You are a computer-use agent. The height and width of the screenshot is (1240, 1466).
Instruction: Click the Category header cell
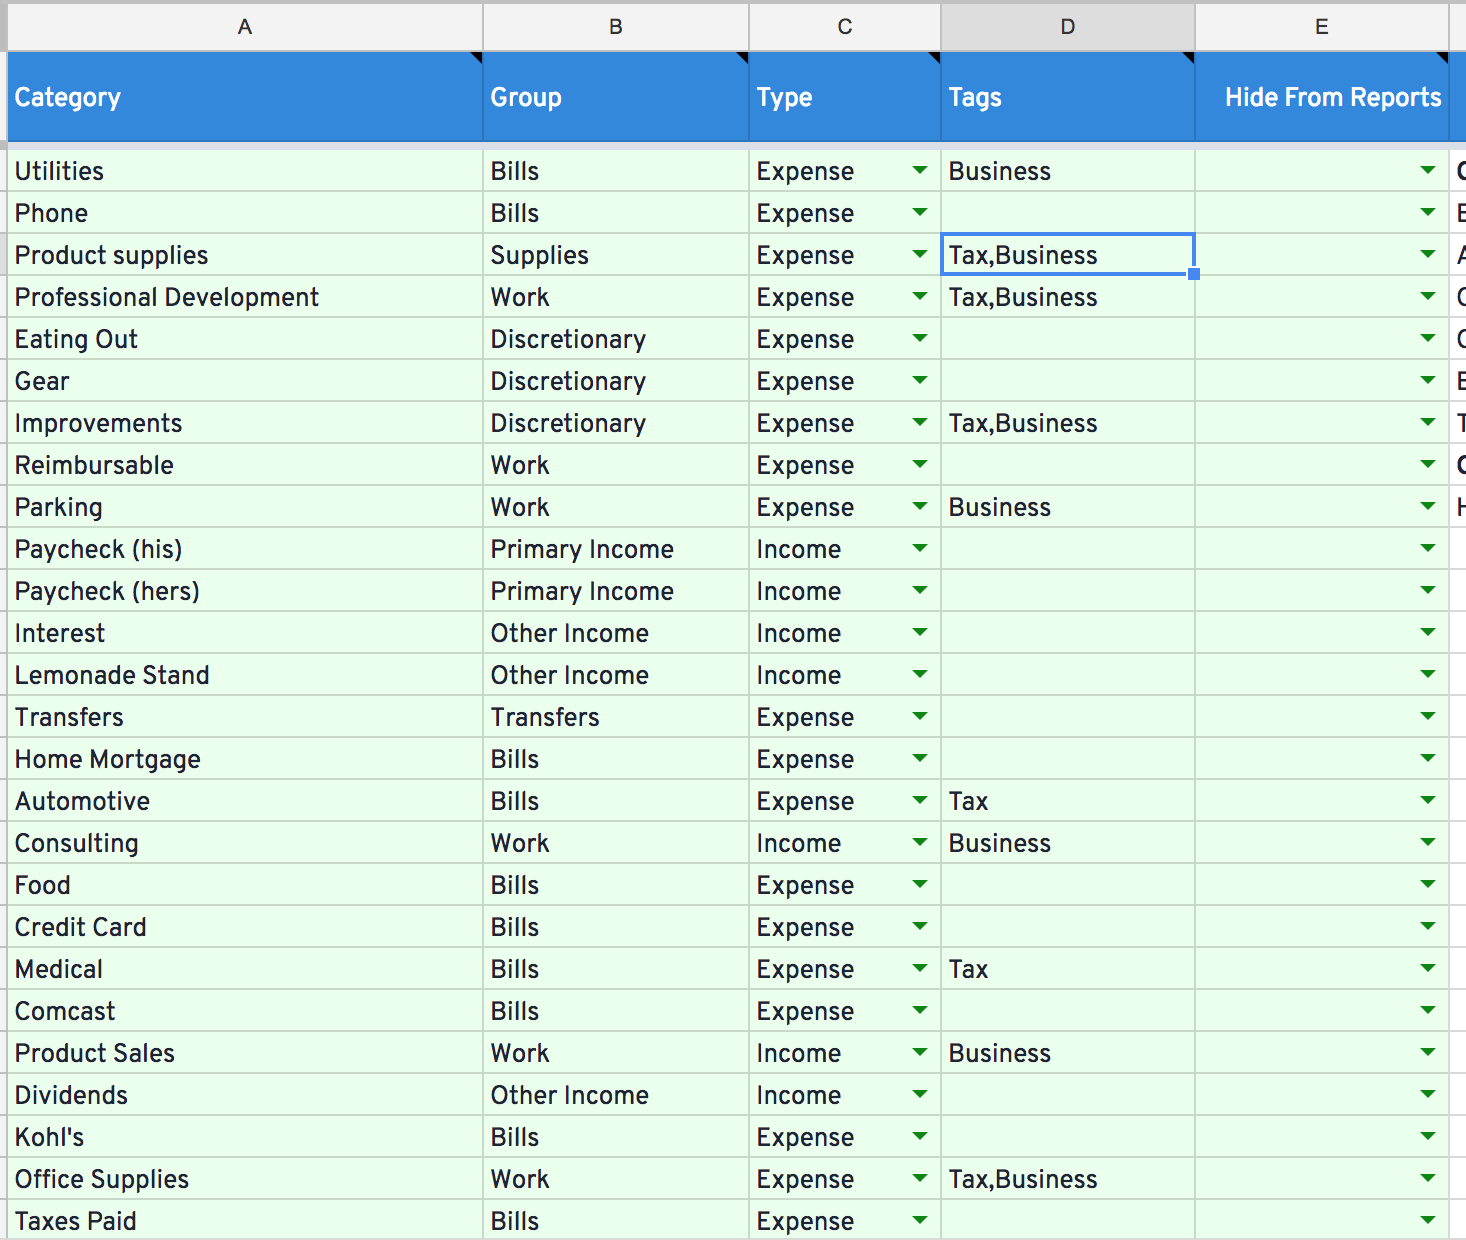[245, 97]
